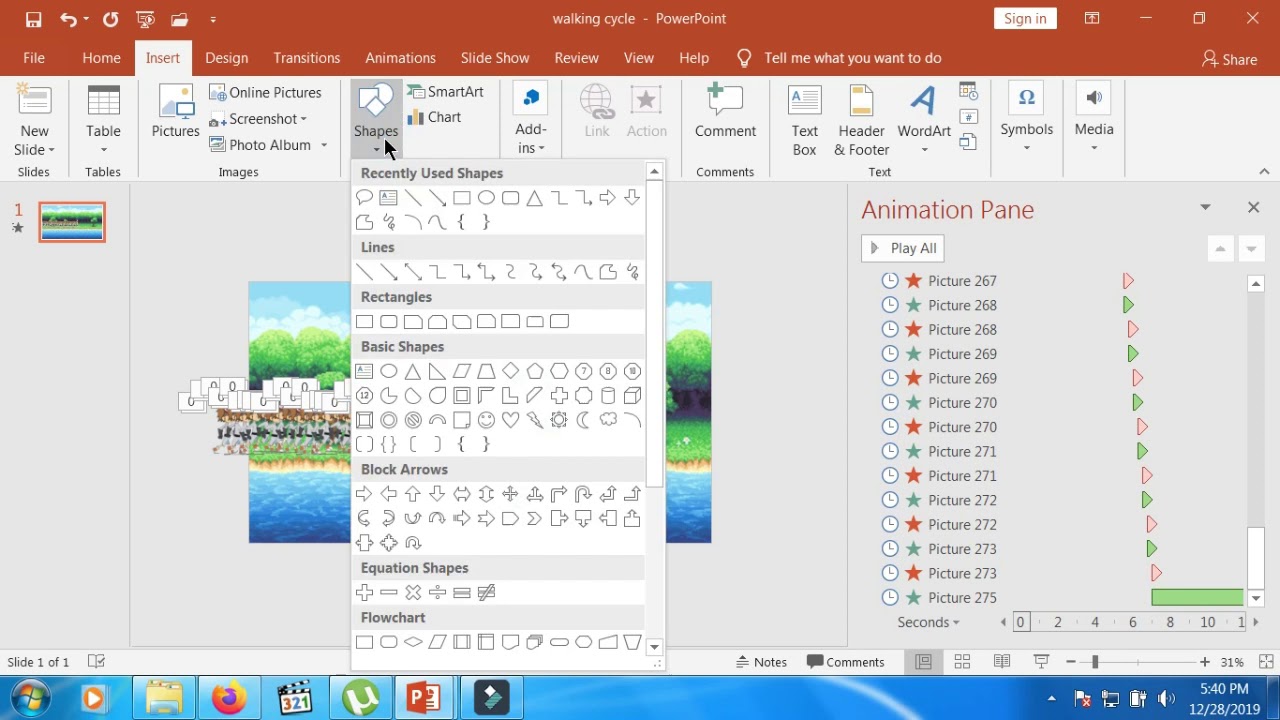Screen dimensions: 1280x720
Task: Select the Not Equal equation shape
Action: (486, 592)
